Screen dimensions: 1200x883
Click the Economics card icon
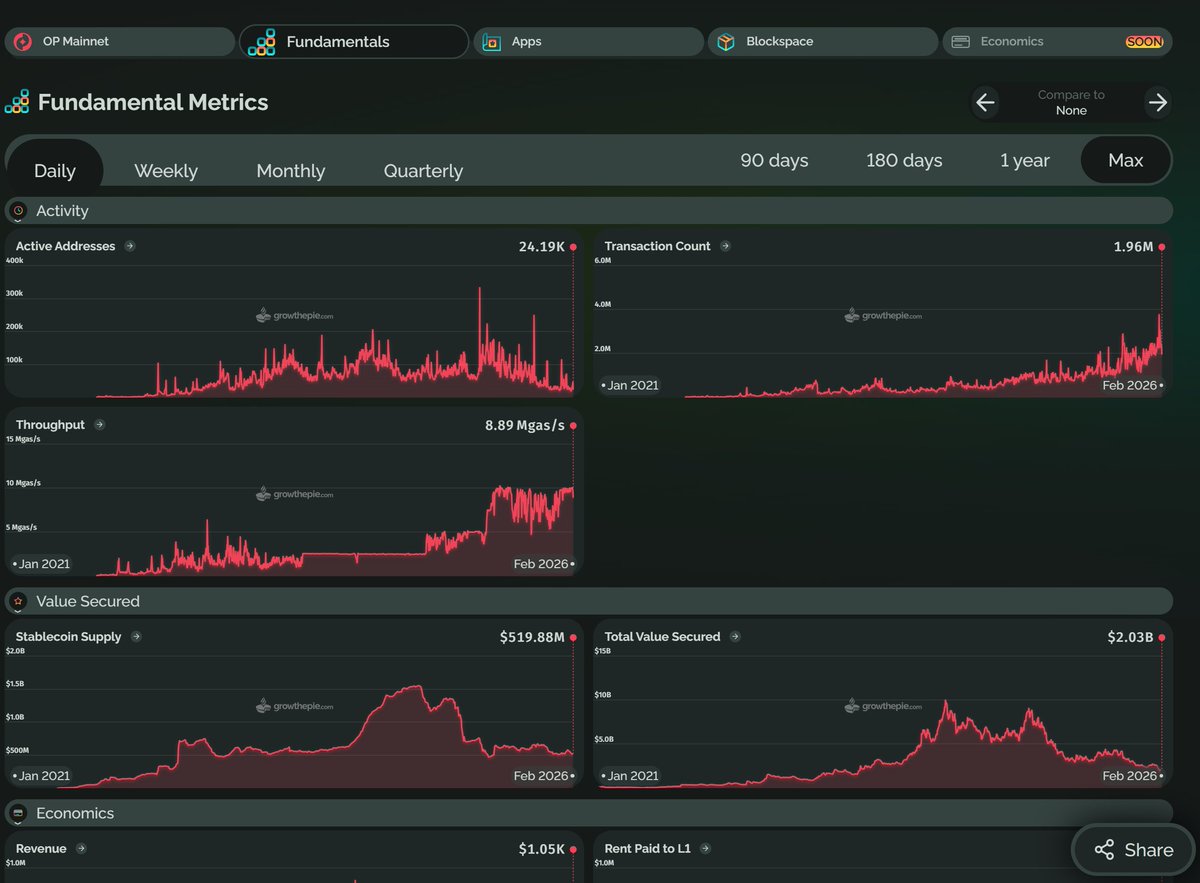(x=961, y=42)
